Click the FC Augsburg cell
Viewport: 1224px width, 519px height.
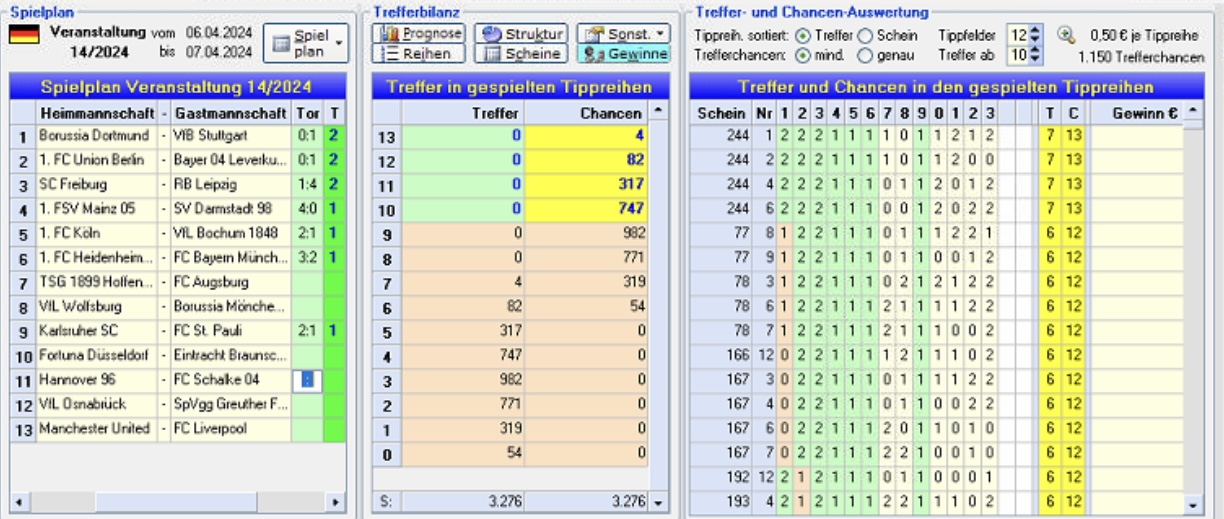coord(232,281)
